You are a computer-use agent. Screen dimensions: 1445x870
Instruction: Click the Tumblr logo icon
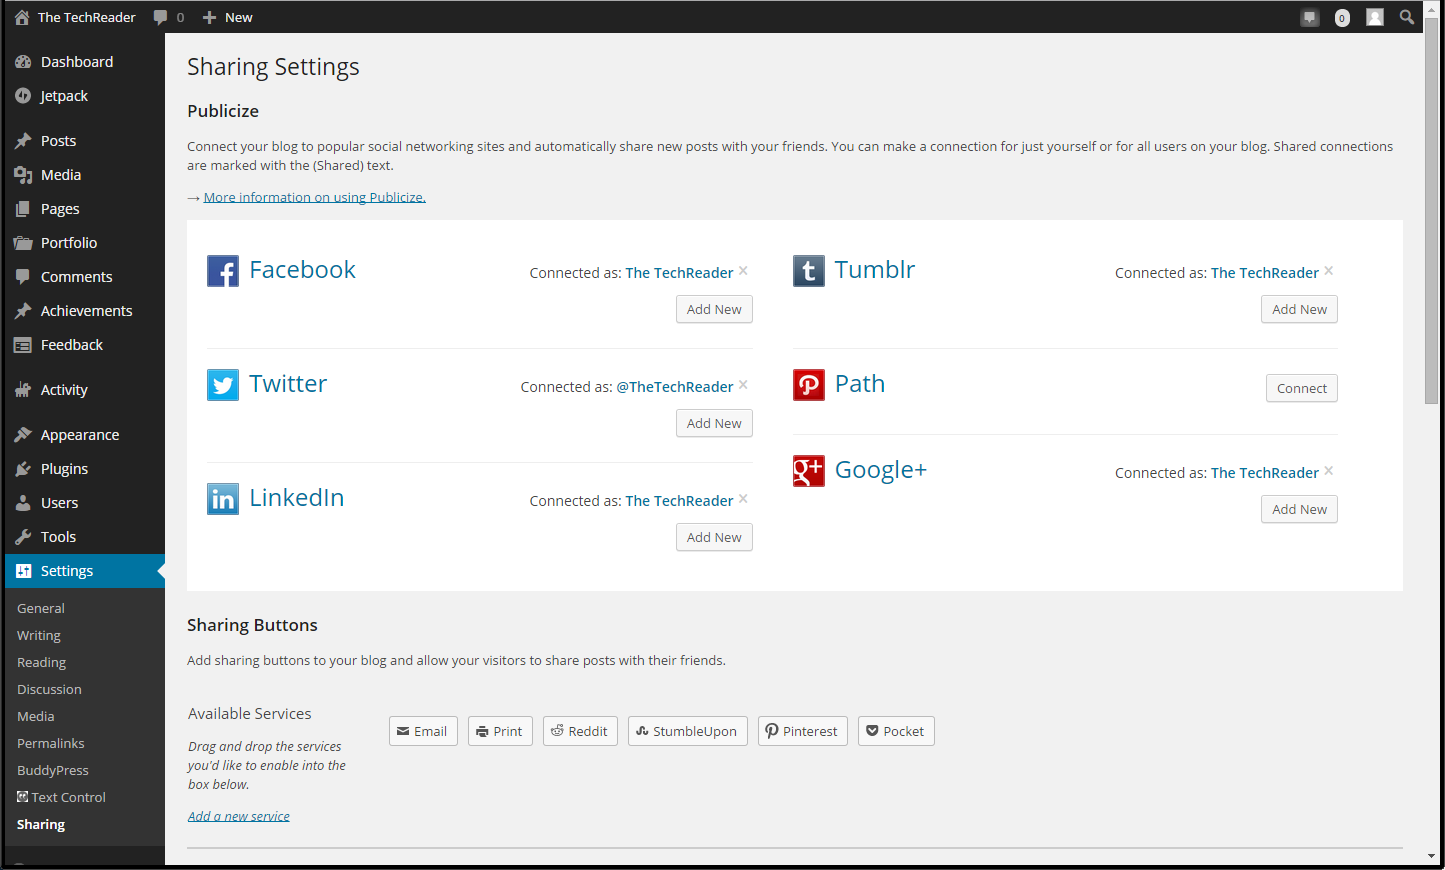coord(809,271)
